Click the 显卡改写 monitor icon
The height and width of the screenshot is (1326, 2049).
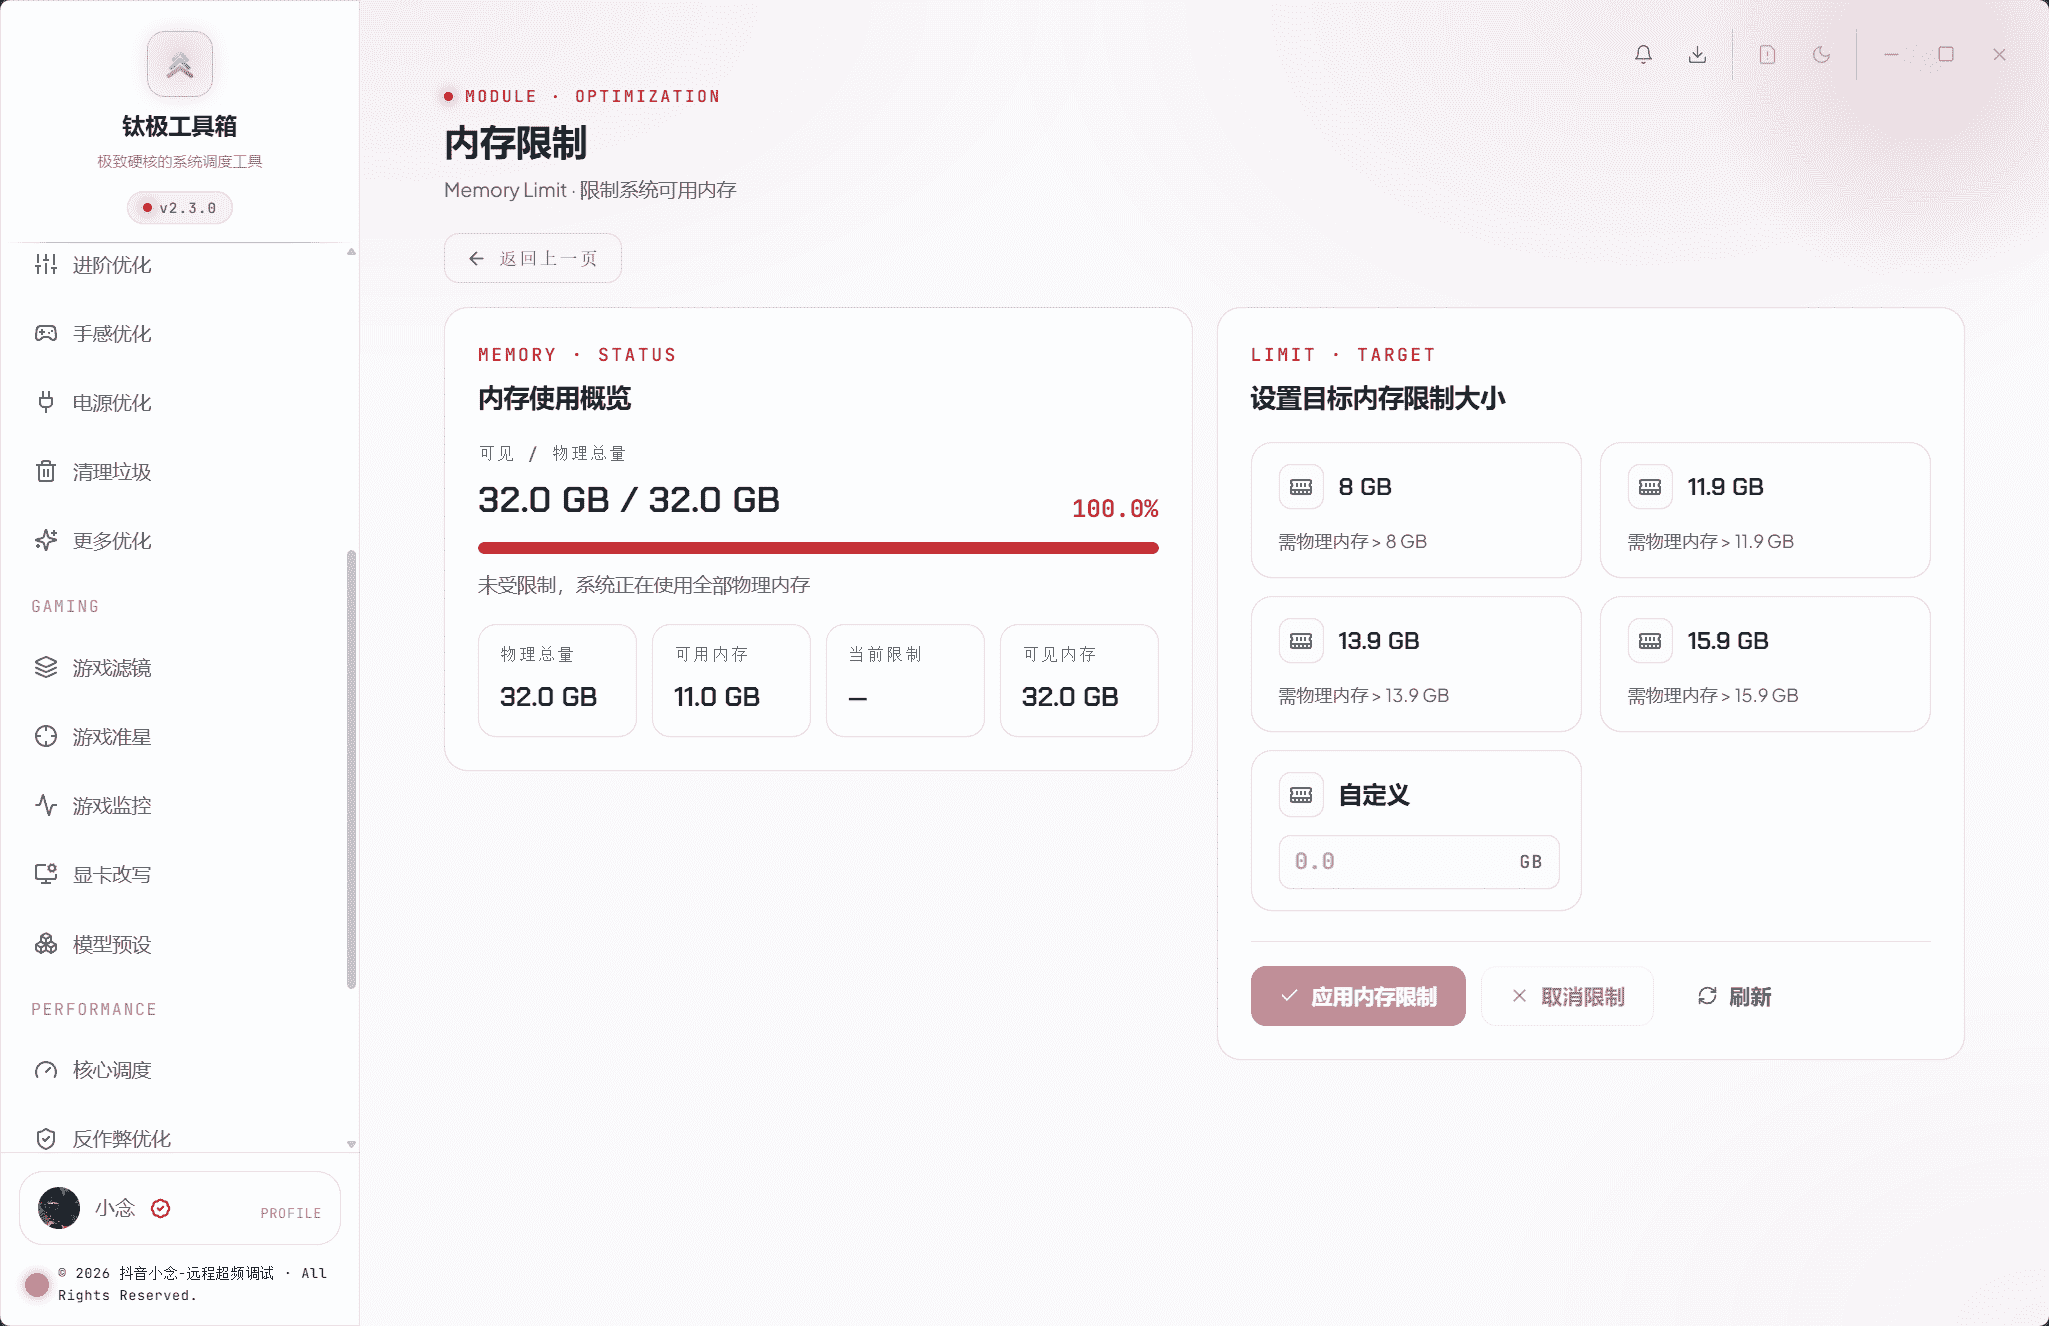click(46, 875)
